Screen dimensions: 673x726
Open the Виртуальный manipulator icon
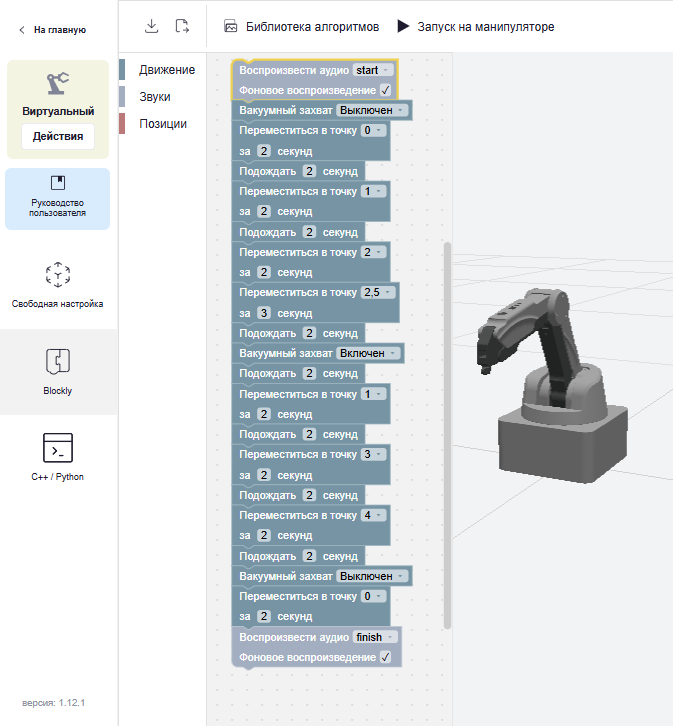58,83
